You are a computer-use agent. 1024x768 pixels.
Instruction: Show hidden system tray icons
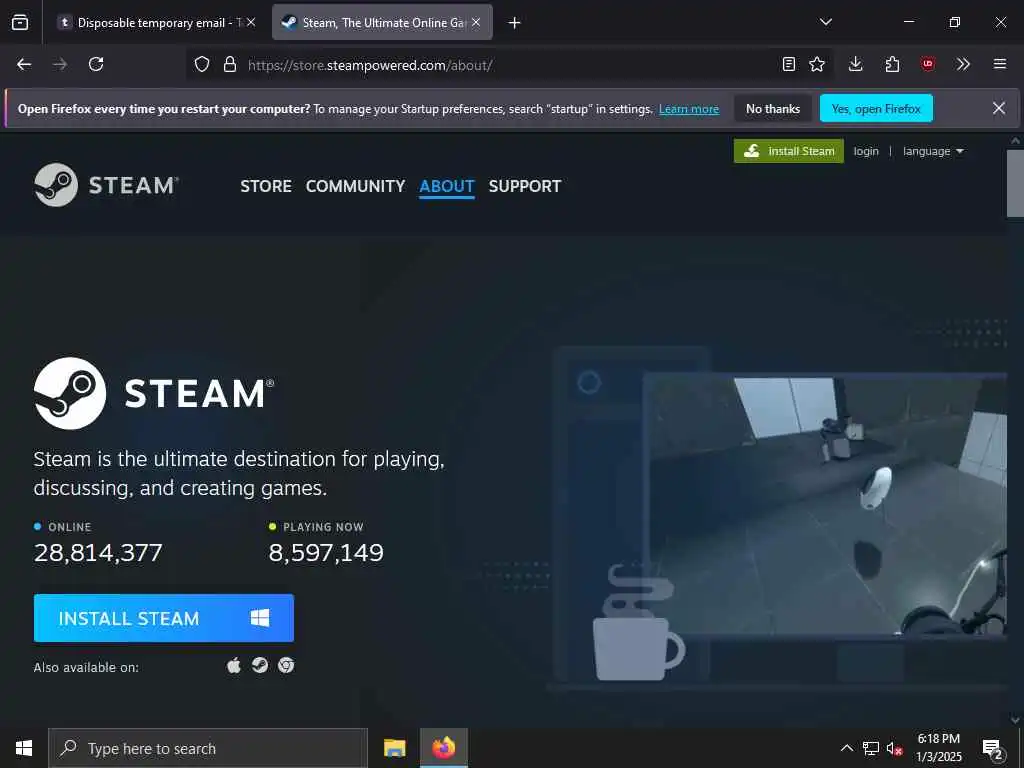tap(846, 748)
